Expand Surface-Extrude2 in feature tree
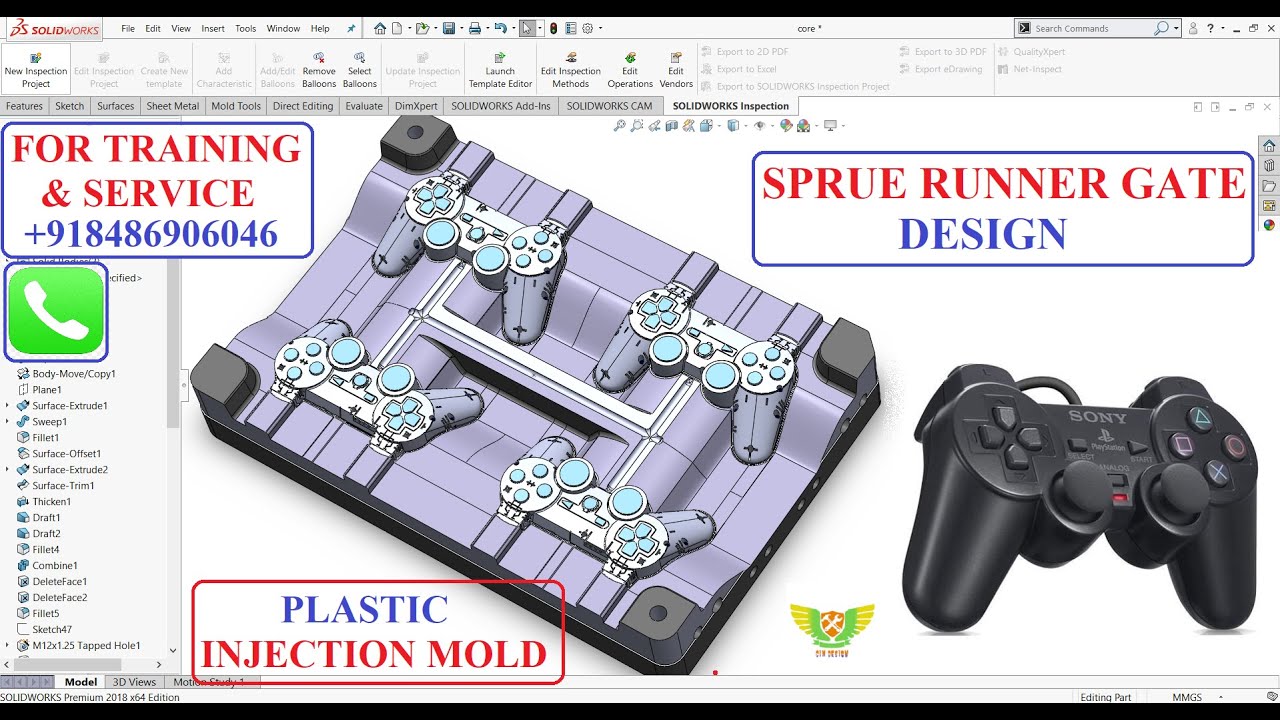The height and width of the screenshot is (720, 1280). coord(8,470)
